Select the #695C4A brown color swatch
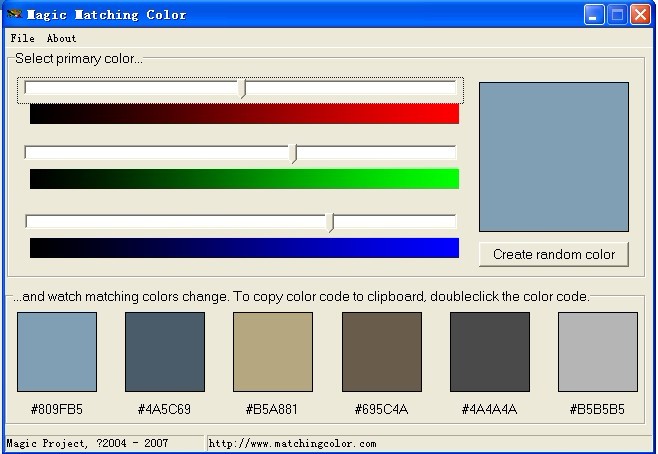The height and width of the screenshot is (454, 658). point(382,352)
